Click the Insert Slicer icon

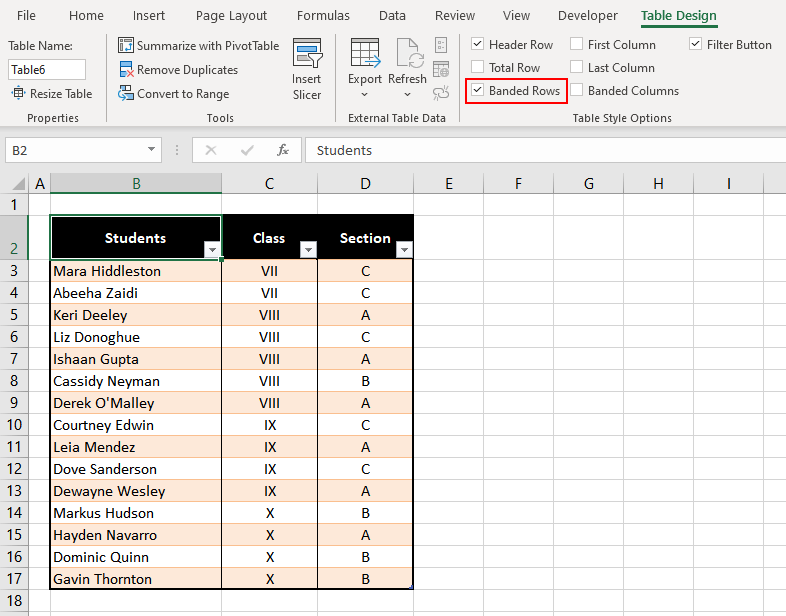(x=307, y=53)
